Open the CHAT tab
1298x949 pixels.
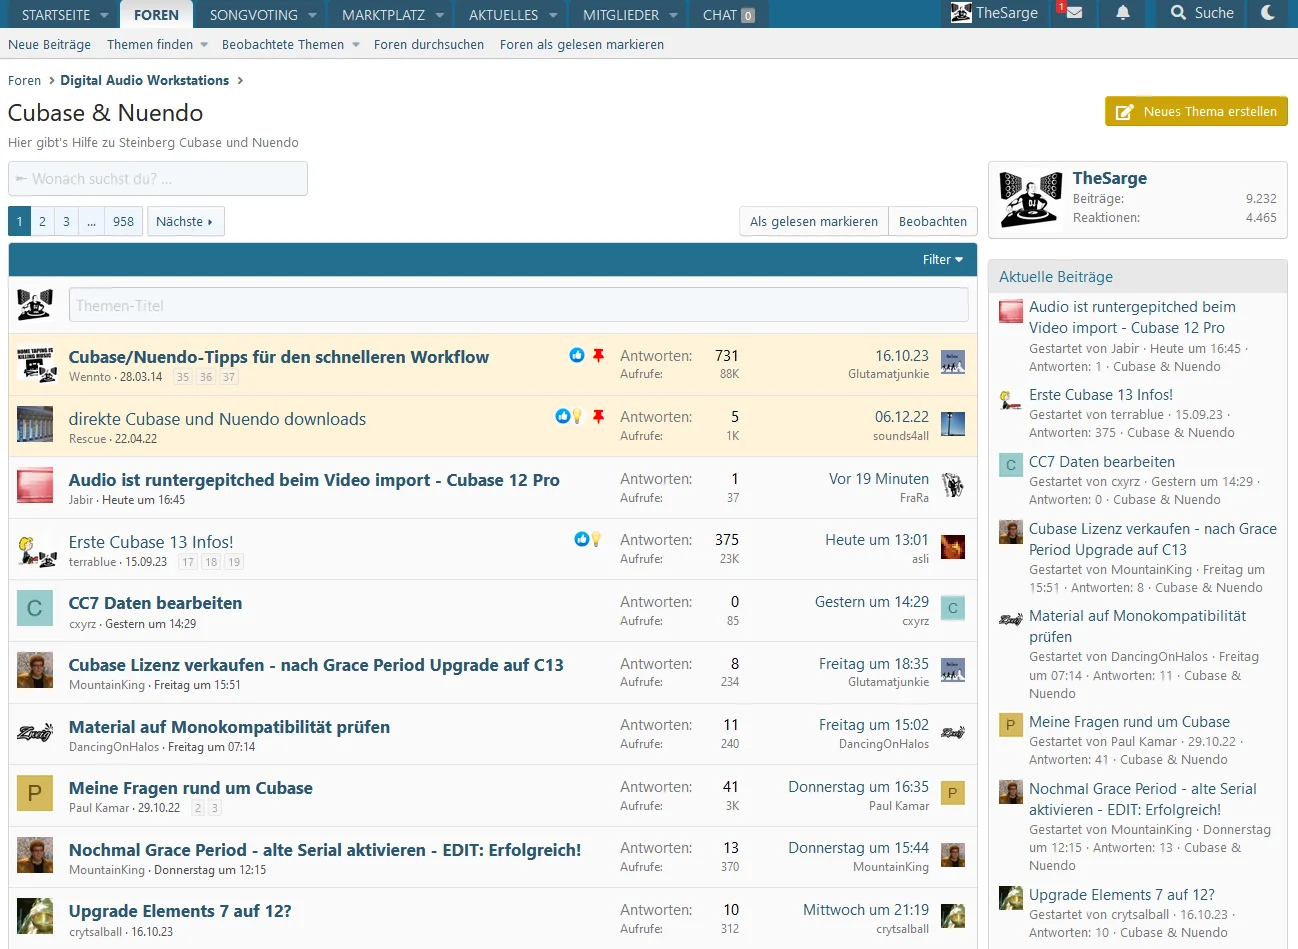point(729,15)
